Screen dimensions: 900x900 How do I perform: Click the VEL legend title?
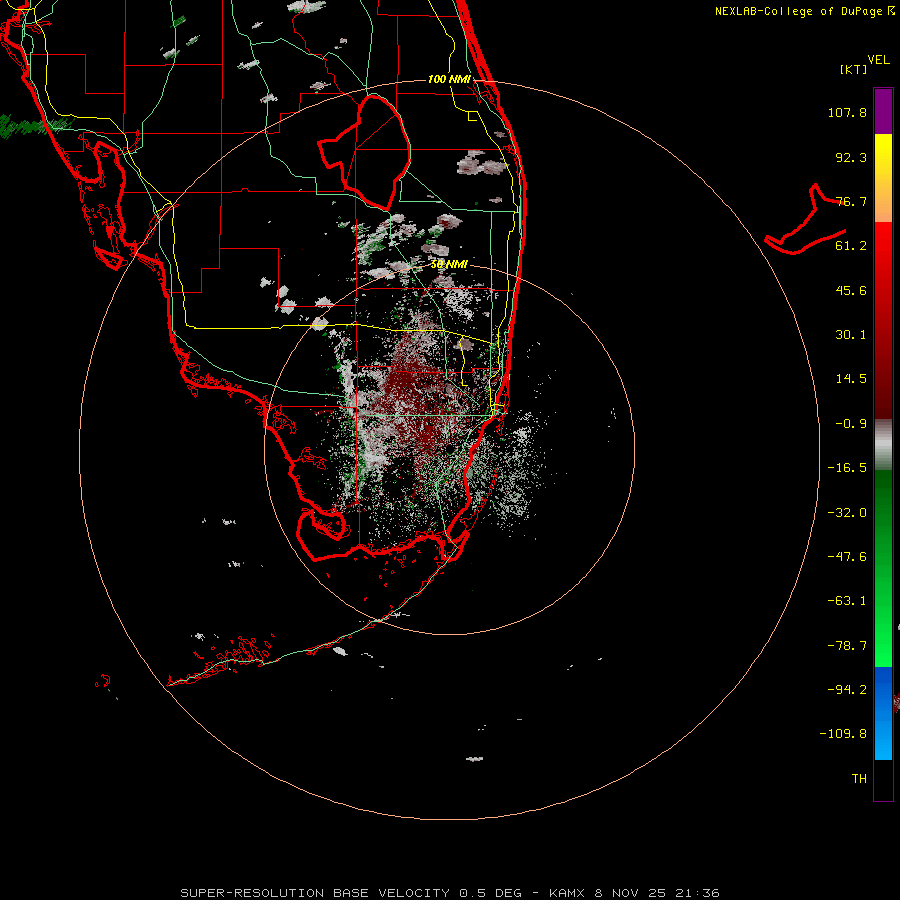pos(878,60)
